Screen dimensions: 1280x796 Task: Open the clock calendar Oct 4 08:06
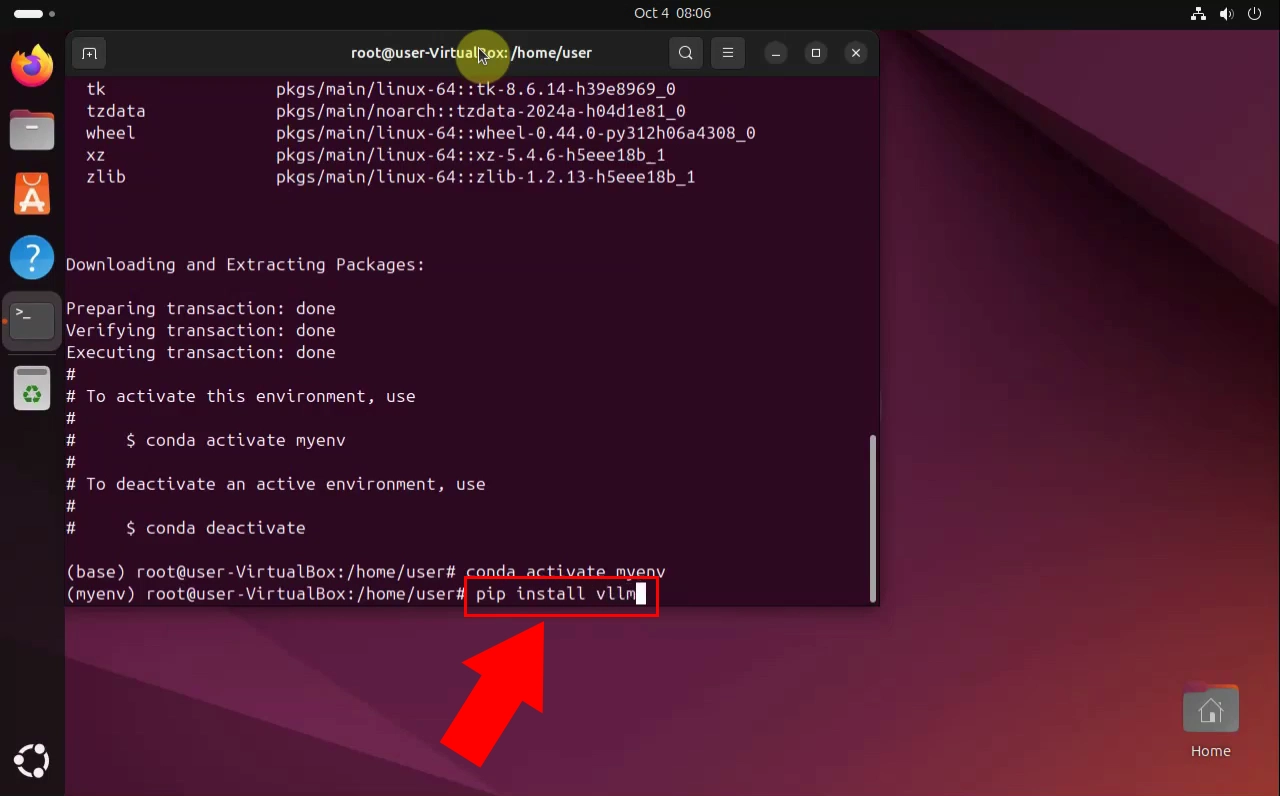tap(672, 13)
